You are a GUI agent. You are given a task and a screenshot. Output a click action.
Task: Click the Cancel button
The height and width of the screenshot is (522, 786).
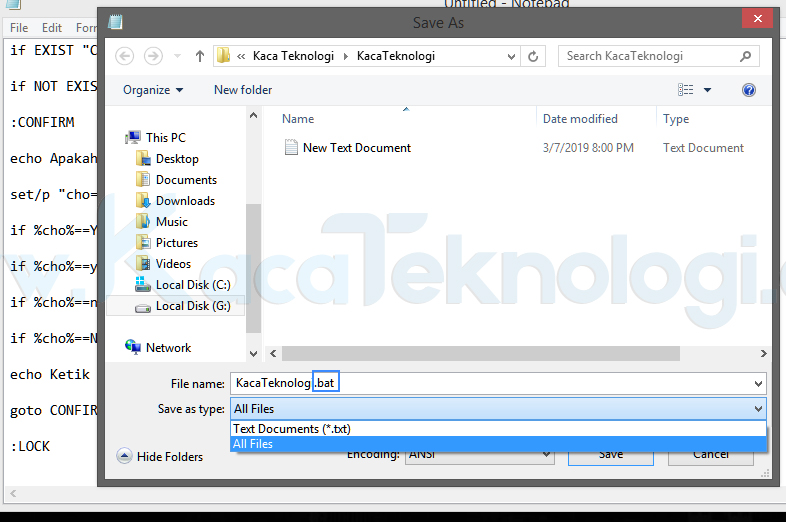pos(710,456)
